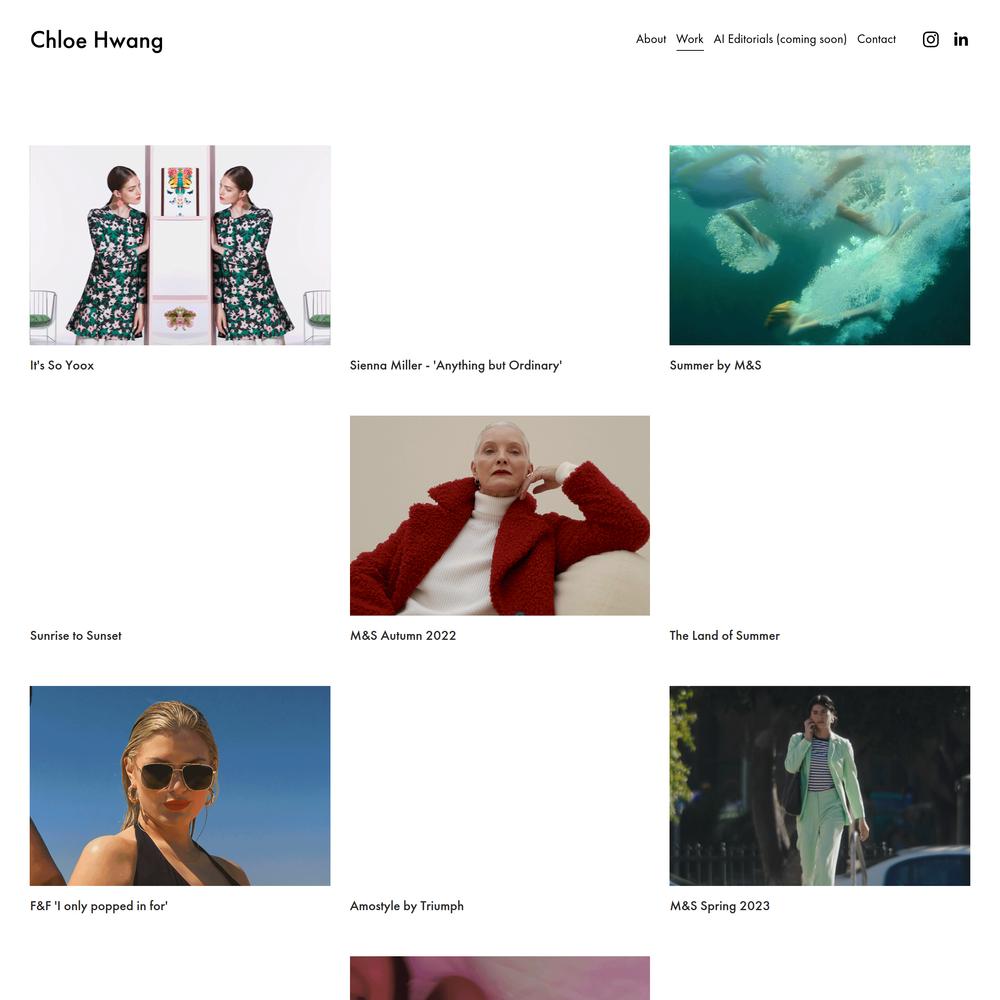Open the Summer by M&S underwater thumbnail

coord(820,245)
